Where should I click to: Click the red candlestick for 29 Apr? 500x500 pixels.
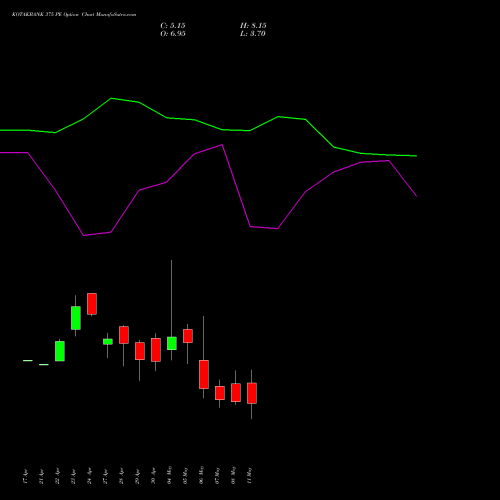140,351
